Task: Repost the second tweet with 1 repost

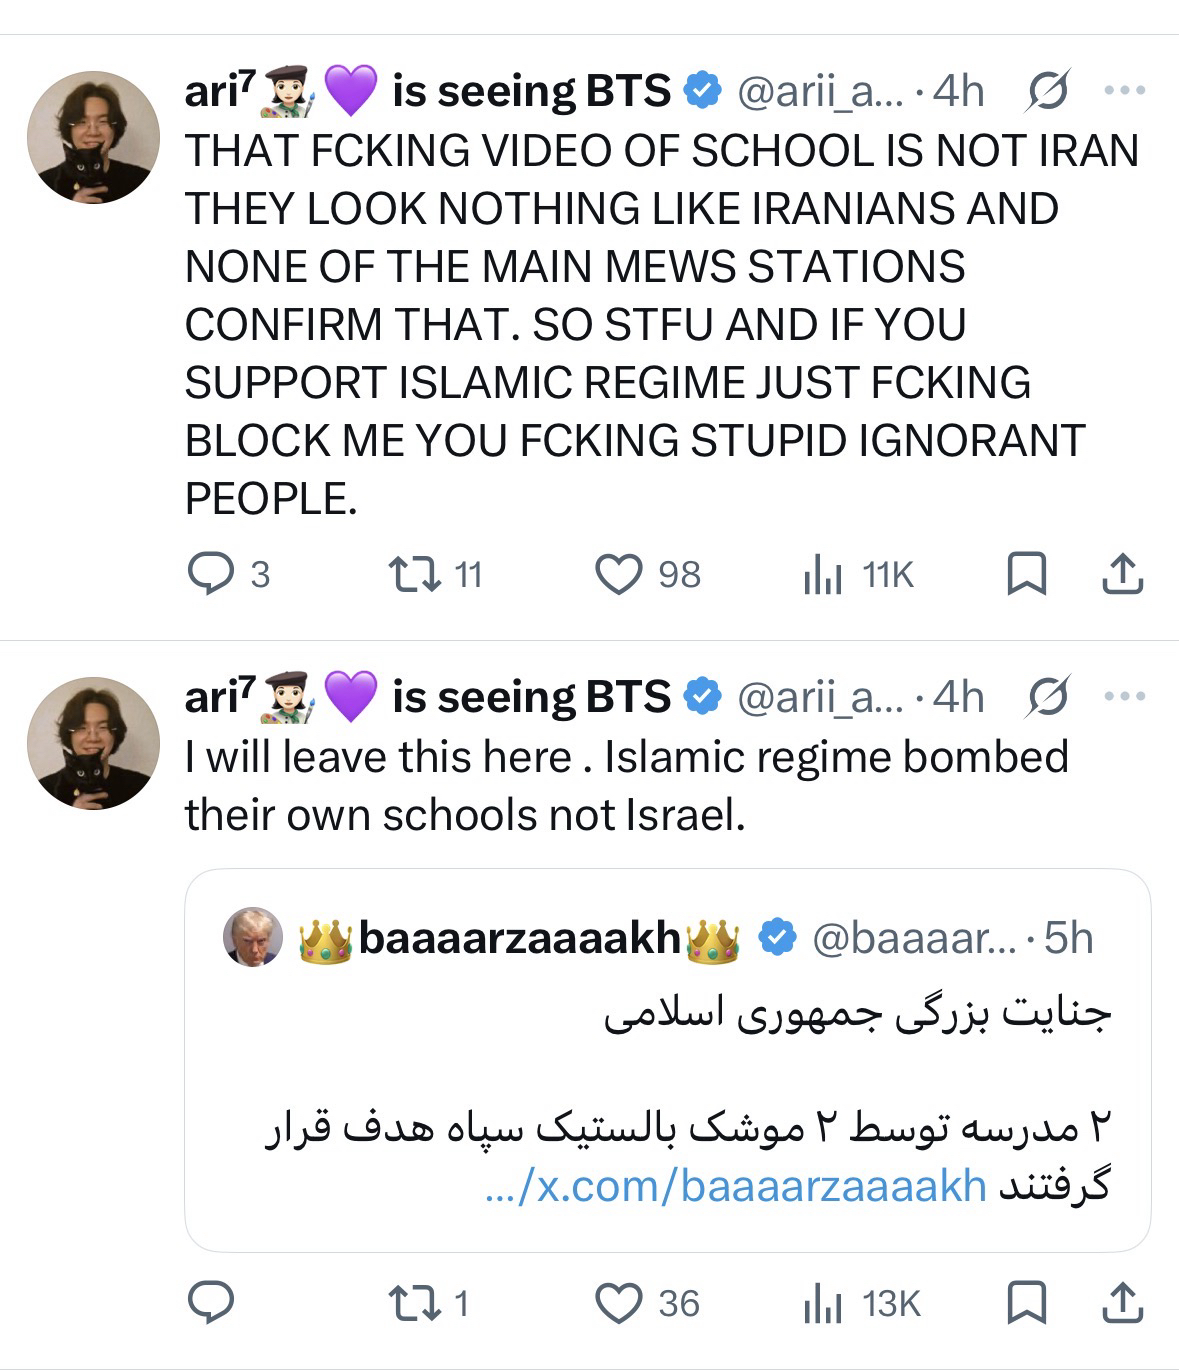Action: coord(408,1302)
